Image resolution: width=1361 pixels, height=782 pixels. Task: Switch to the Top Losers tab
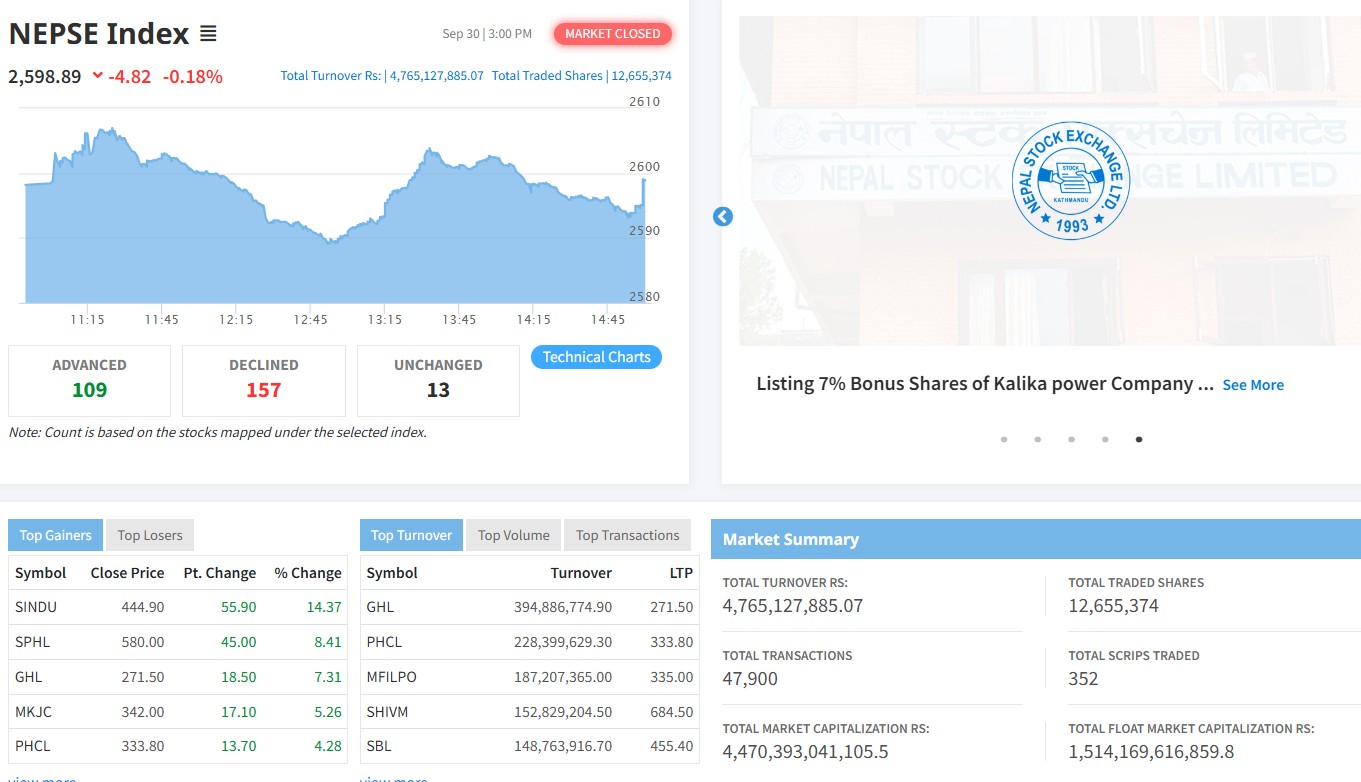pos(150,535)
